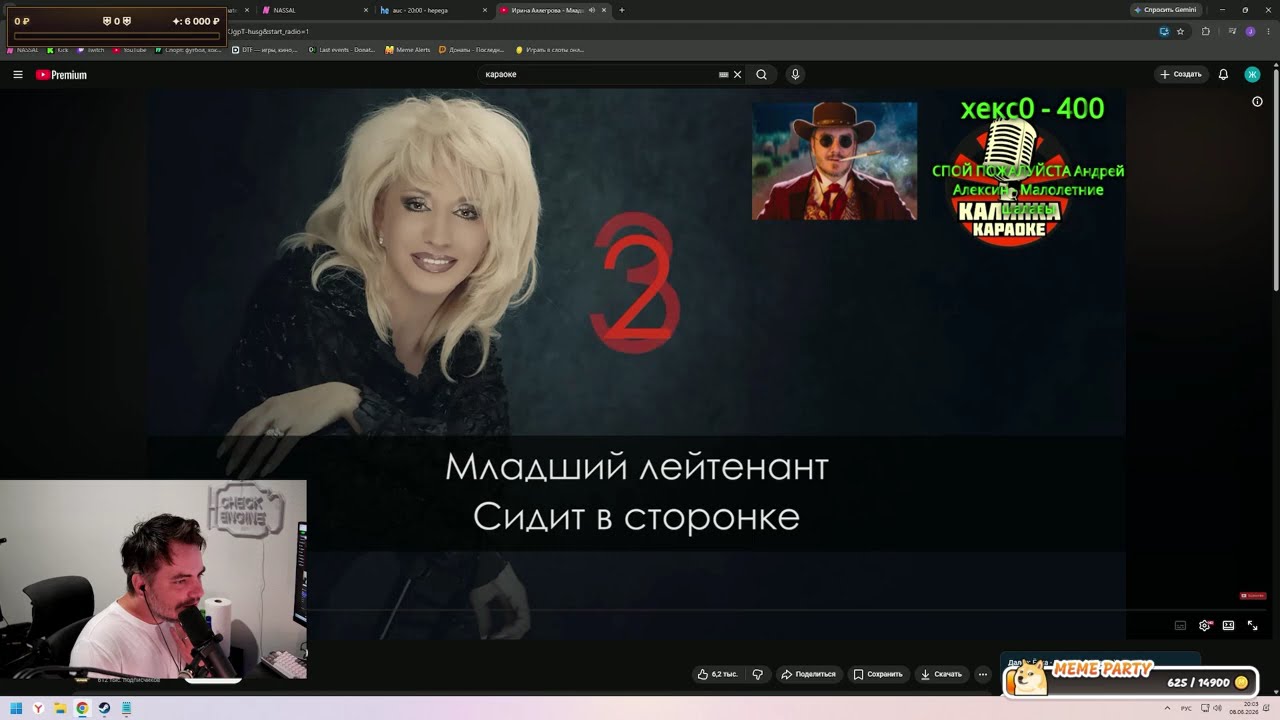Click the cowboy hat thumbnail overlay
The height and width of the screenshot is (720, 1280).
[834, 161]
